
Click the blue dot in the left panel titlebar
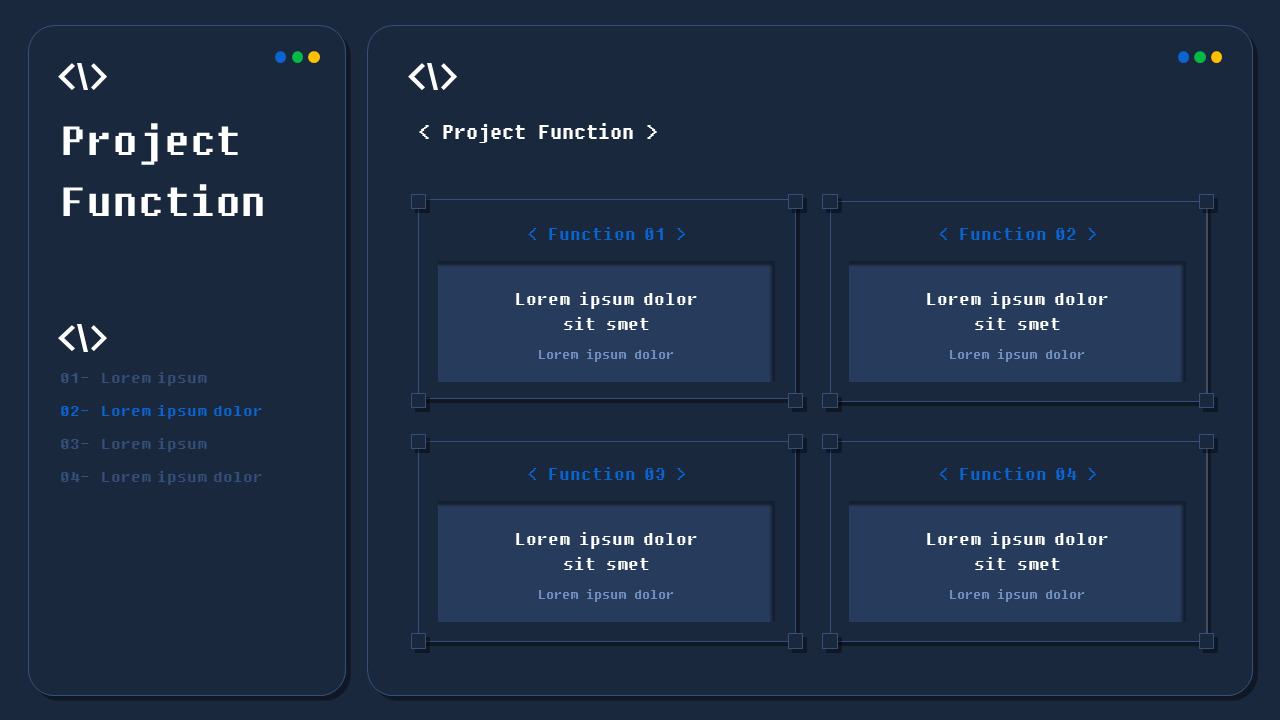tap(281, 57)
